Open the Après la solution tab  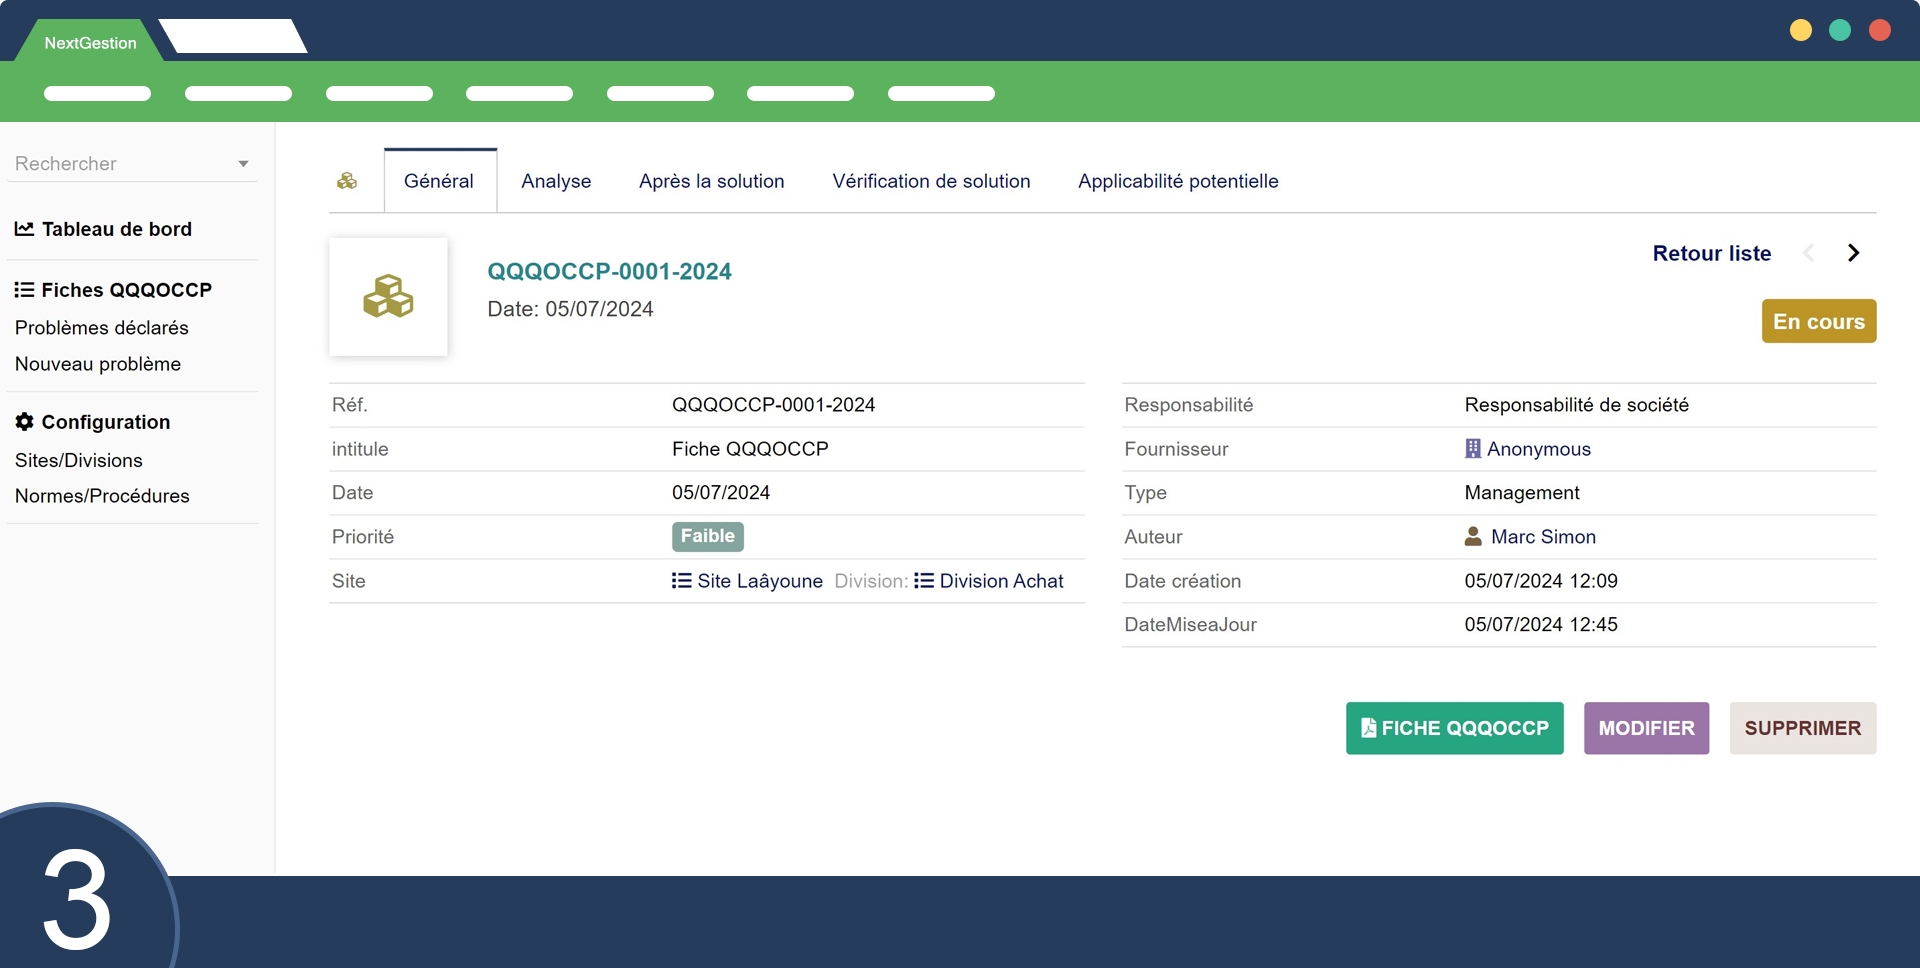(x=711, y=181)
